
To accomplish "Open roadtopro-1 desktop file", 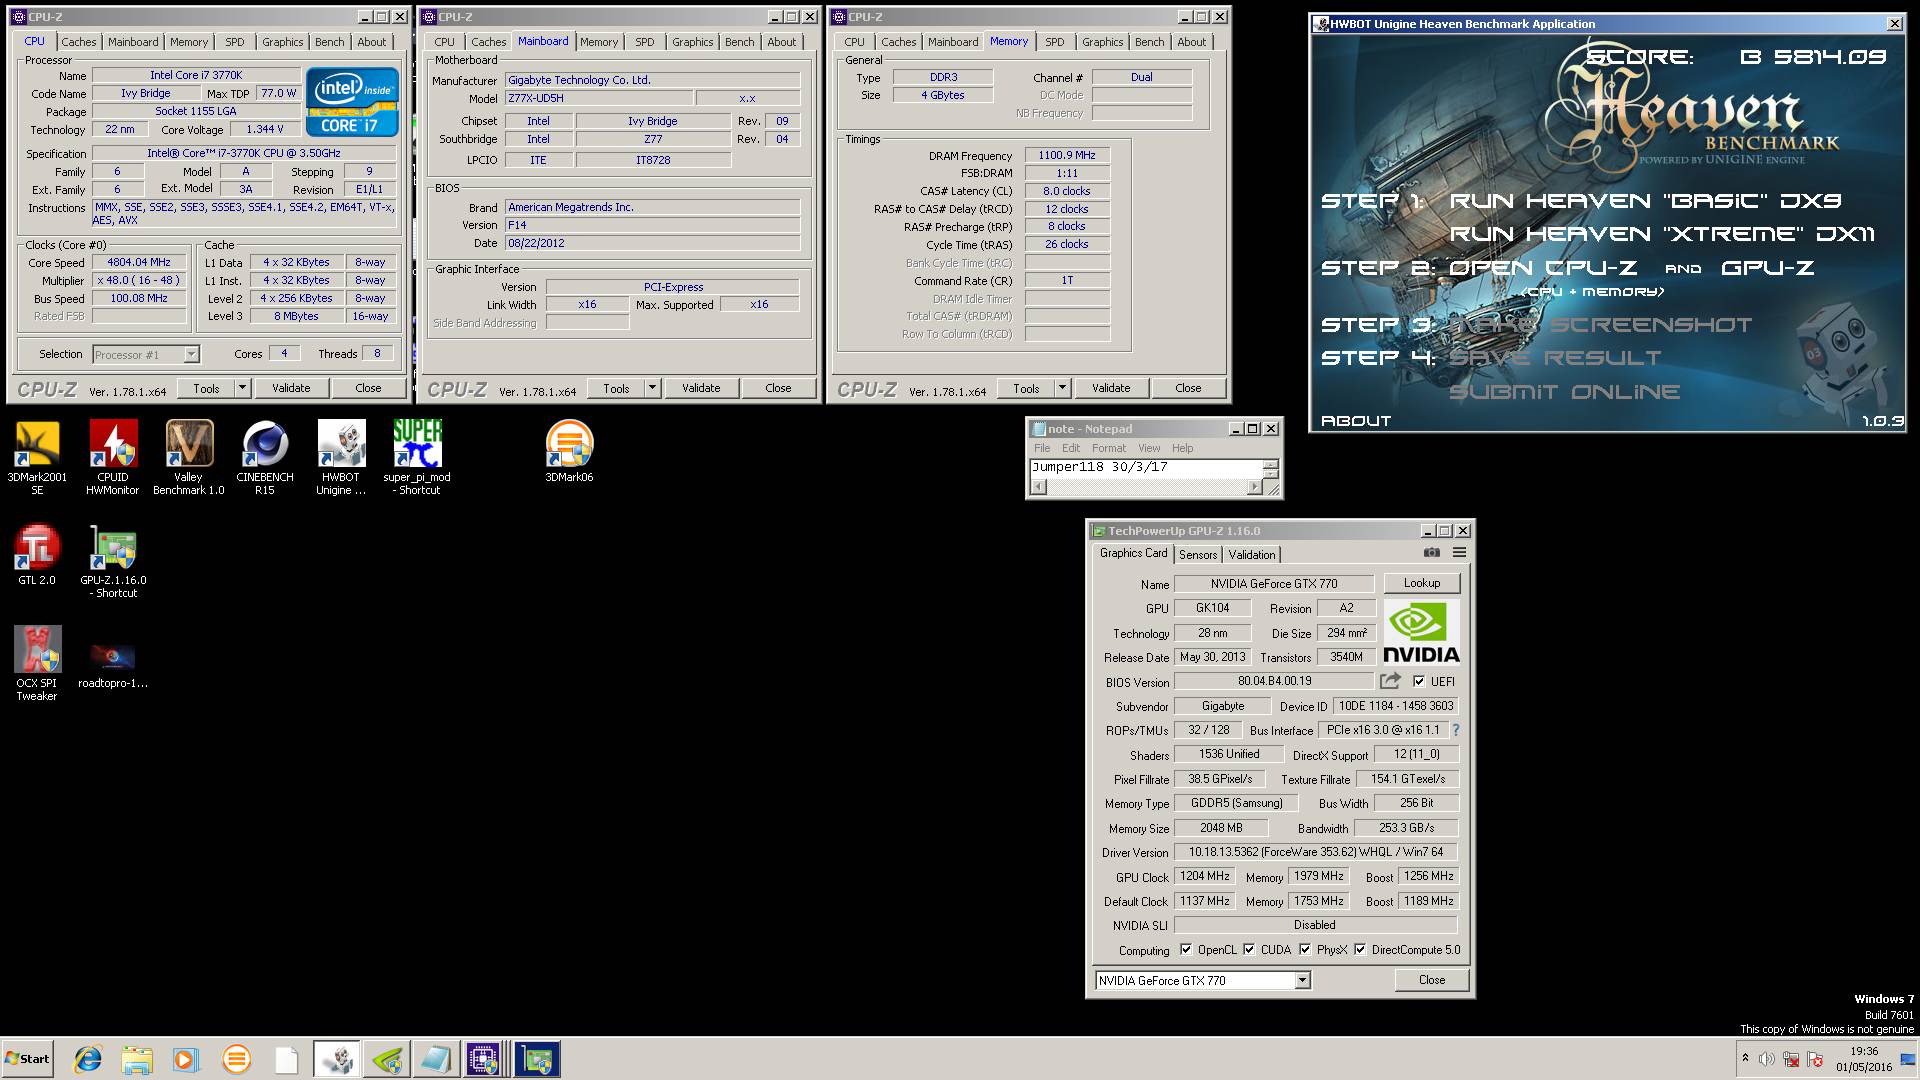I will [113, 663].
